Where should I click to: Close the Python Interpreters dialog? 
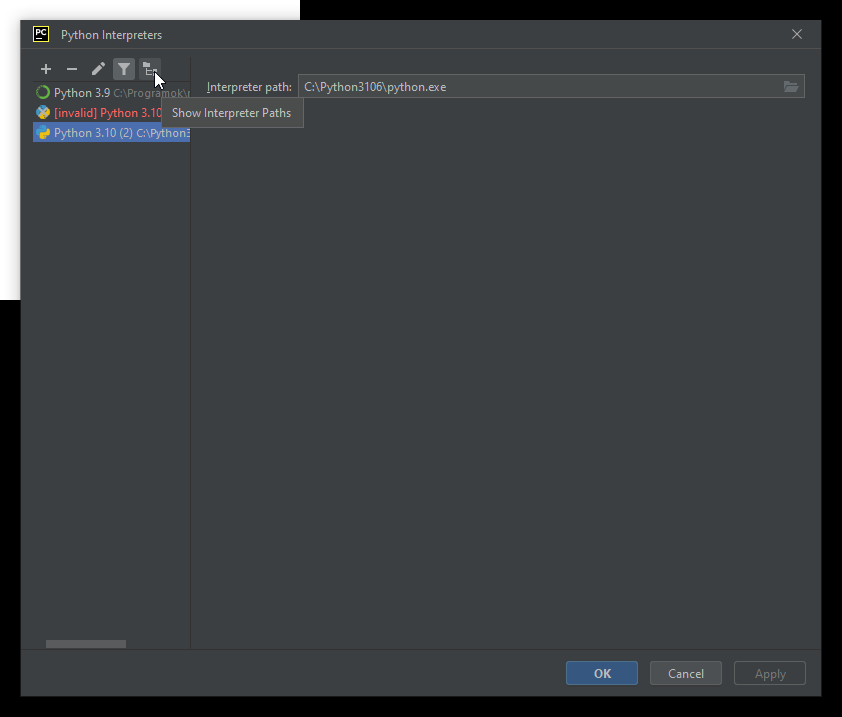tap(797, 34)
